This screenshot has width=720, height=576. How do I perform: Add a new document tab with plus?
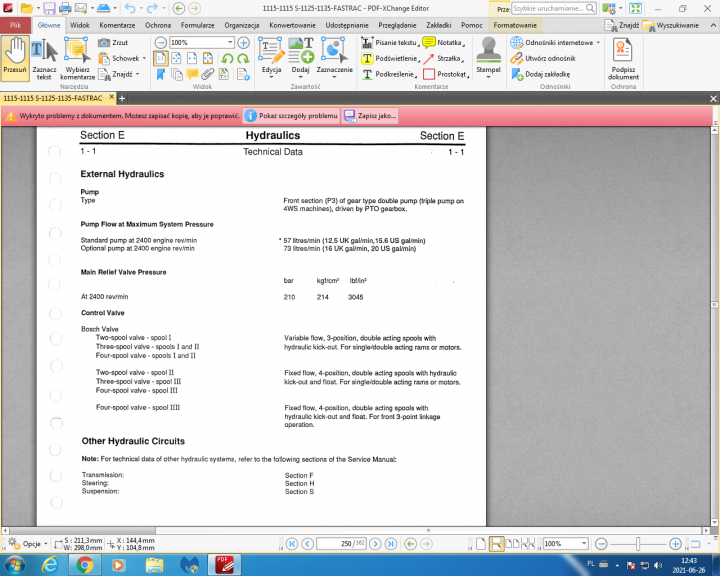(x=122, y=98)
